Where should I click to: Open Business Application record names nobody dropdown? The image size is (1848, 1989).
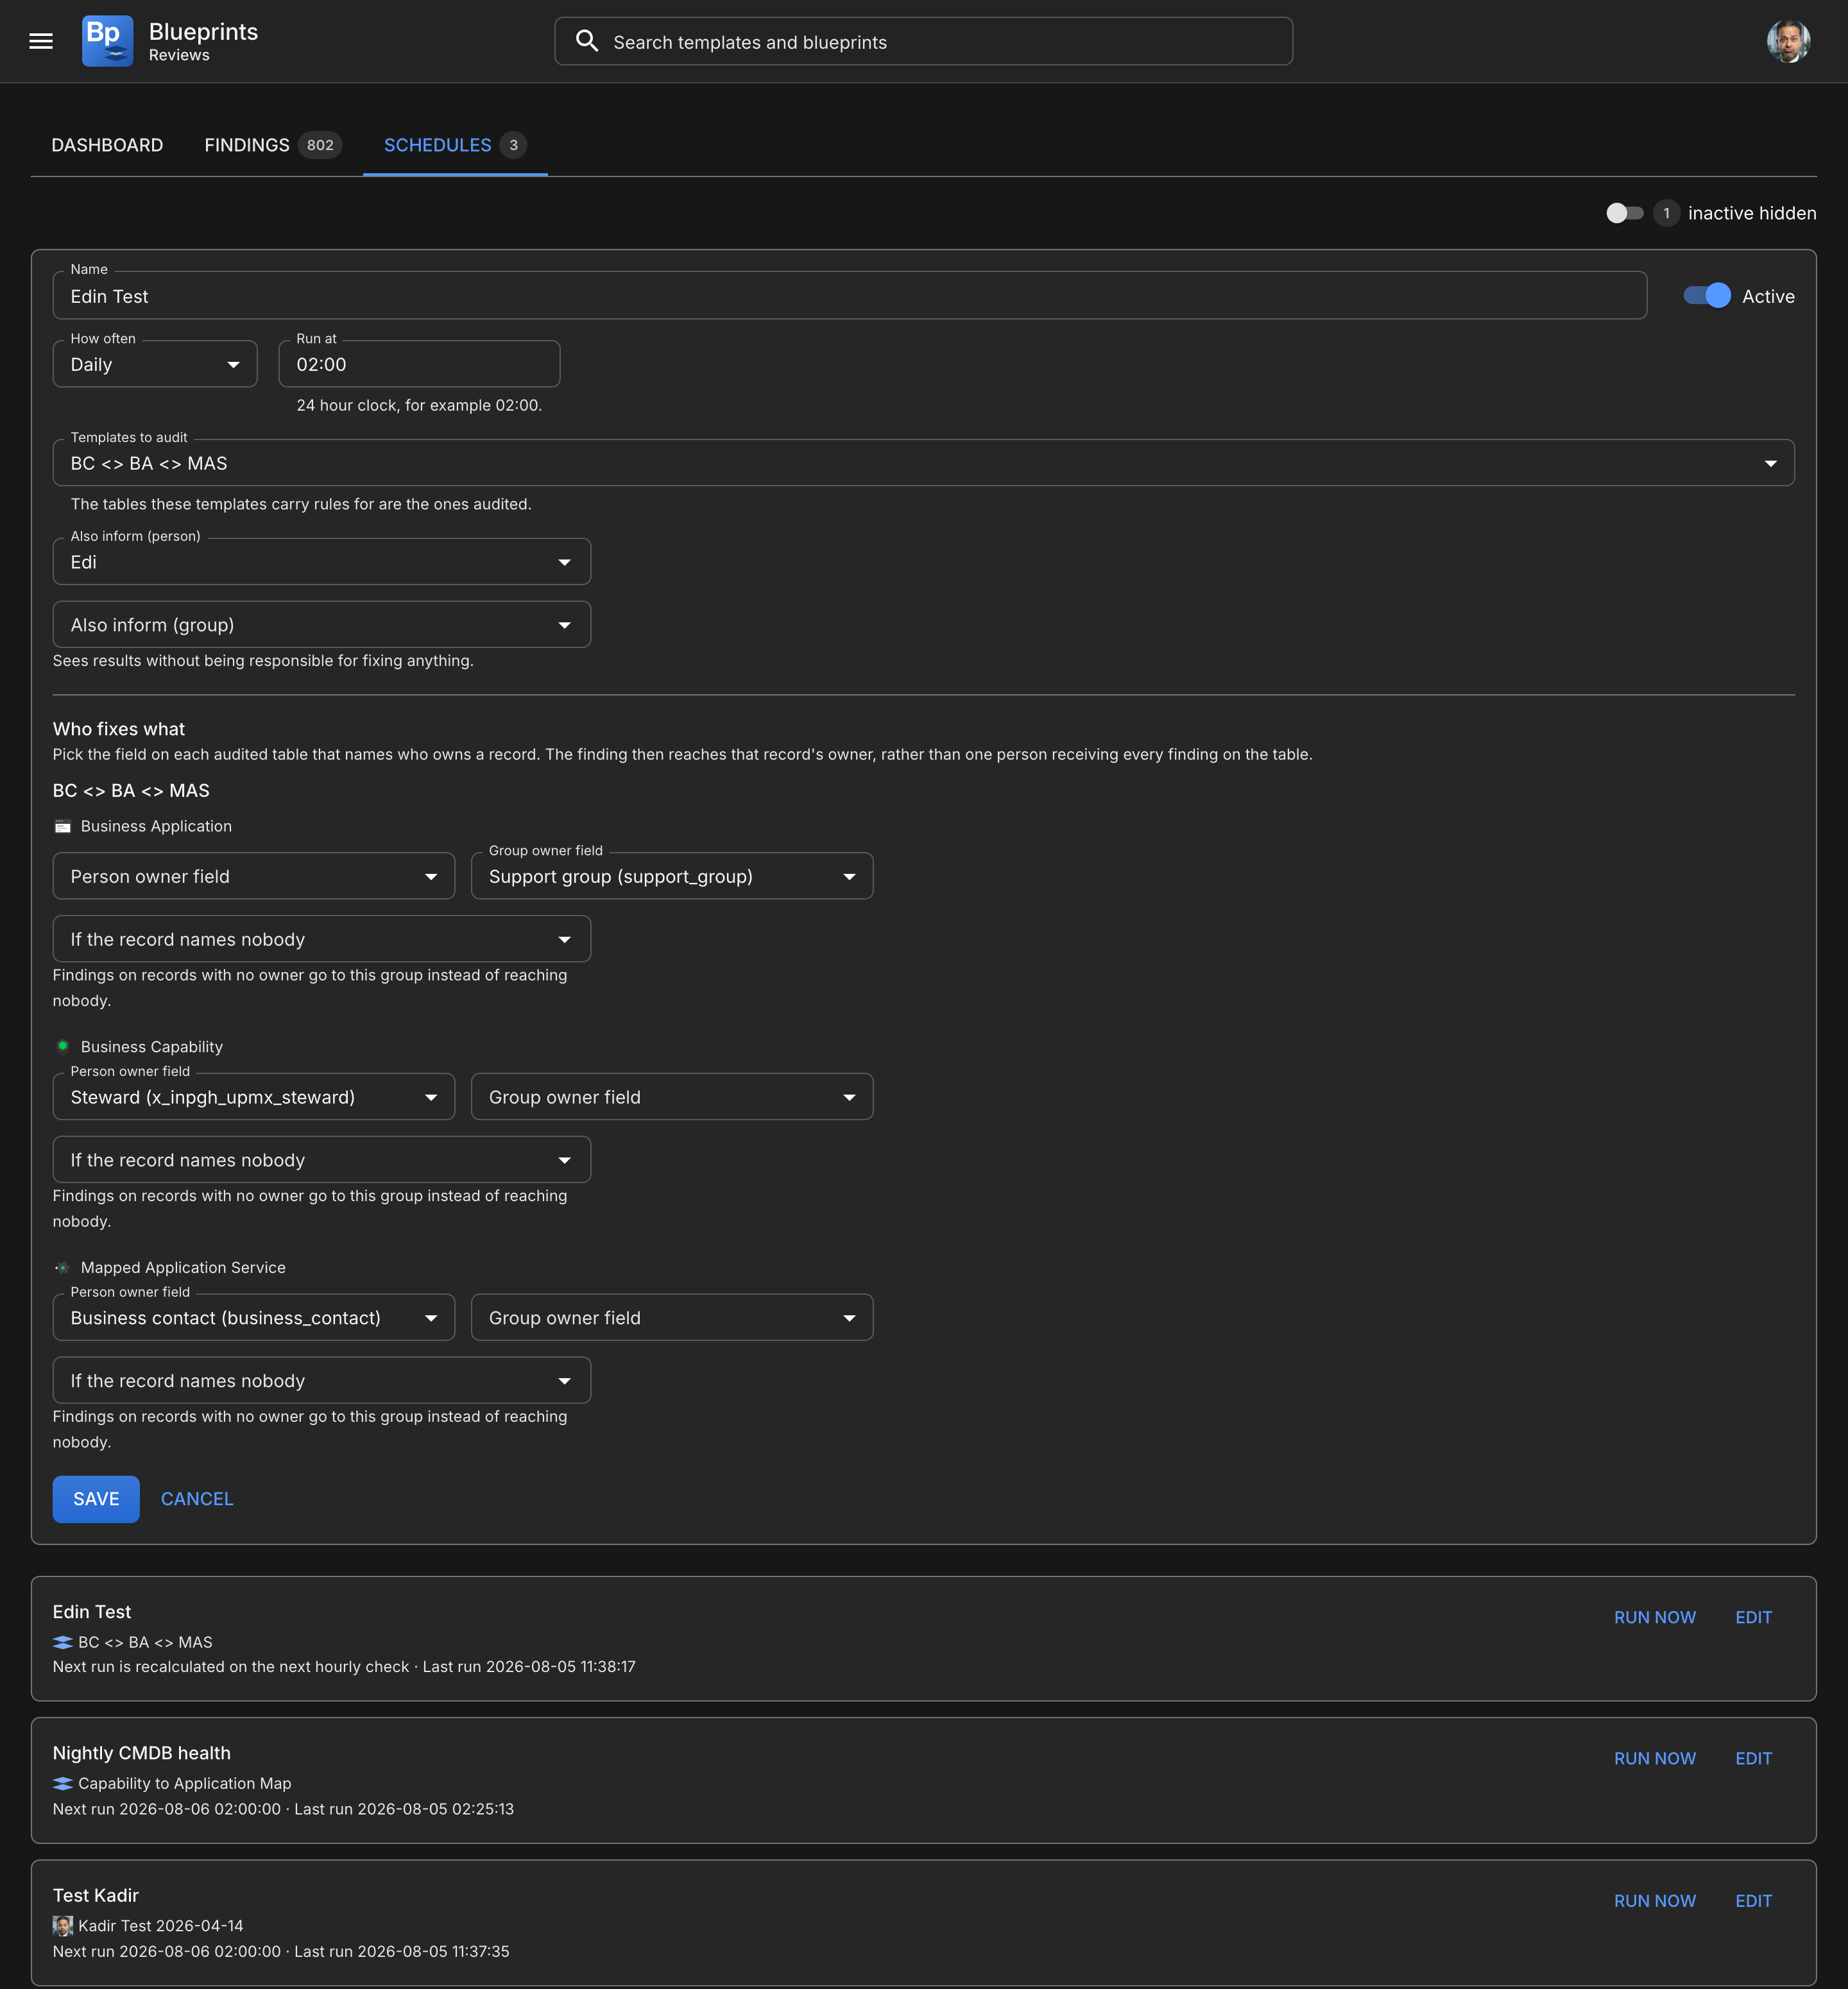click(x=322, y=939)
